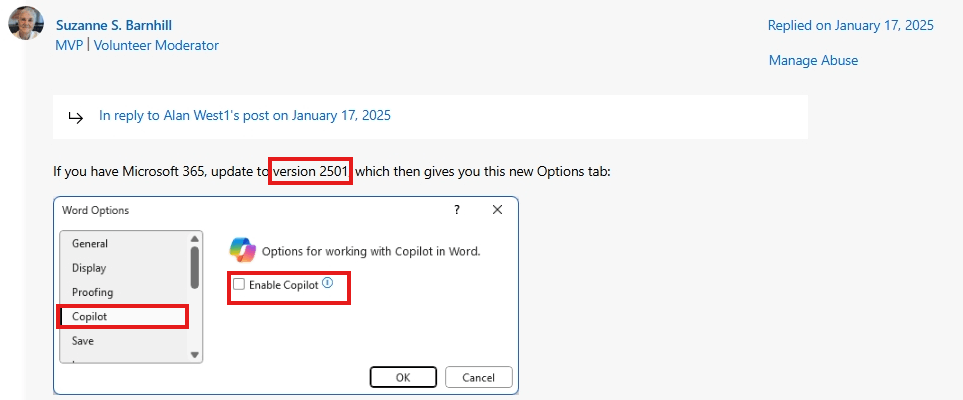This screenshot has width=963, height=400.
Task: Click the help question mark in Word Options
Action: [x=456, y=210]
